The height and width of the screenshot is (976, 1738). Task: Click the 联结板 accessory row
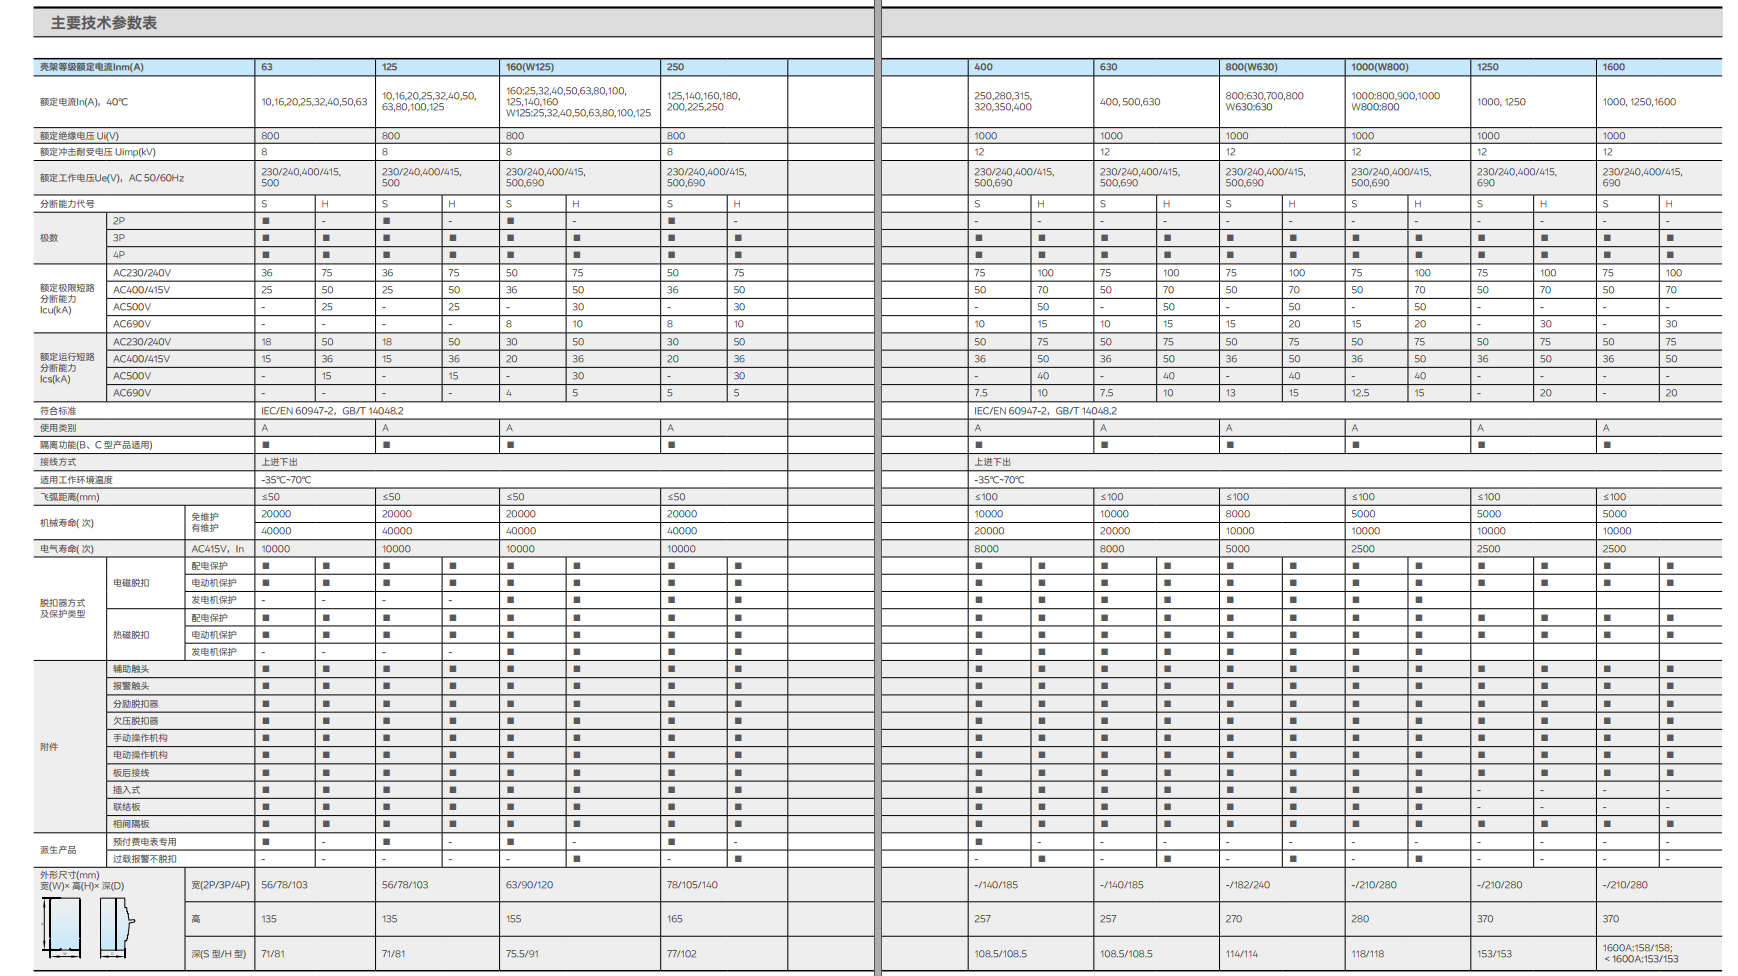tap(126, 807)
